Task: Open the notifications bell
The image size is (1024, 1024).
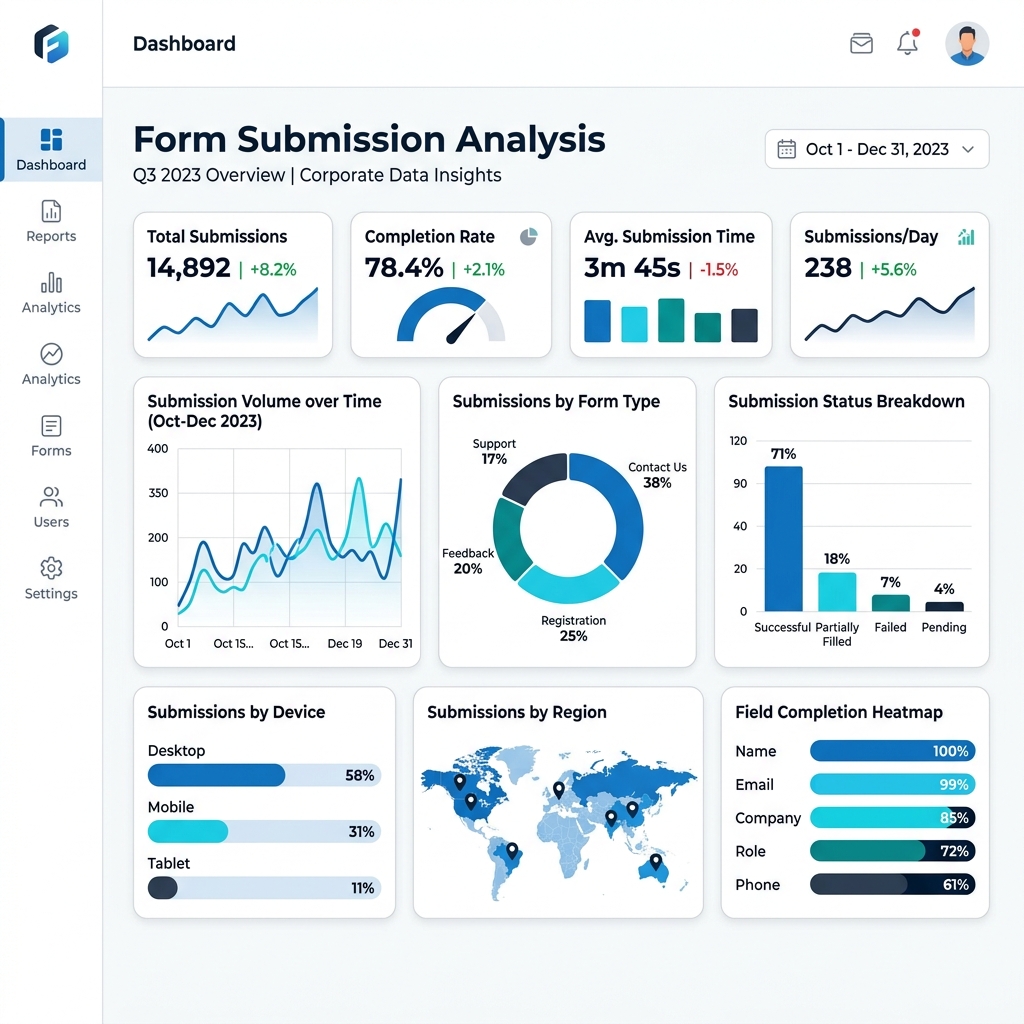Action: coord(907,42)
